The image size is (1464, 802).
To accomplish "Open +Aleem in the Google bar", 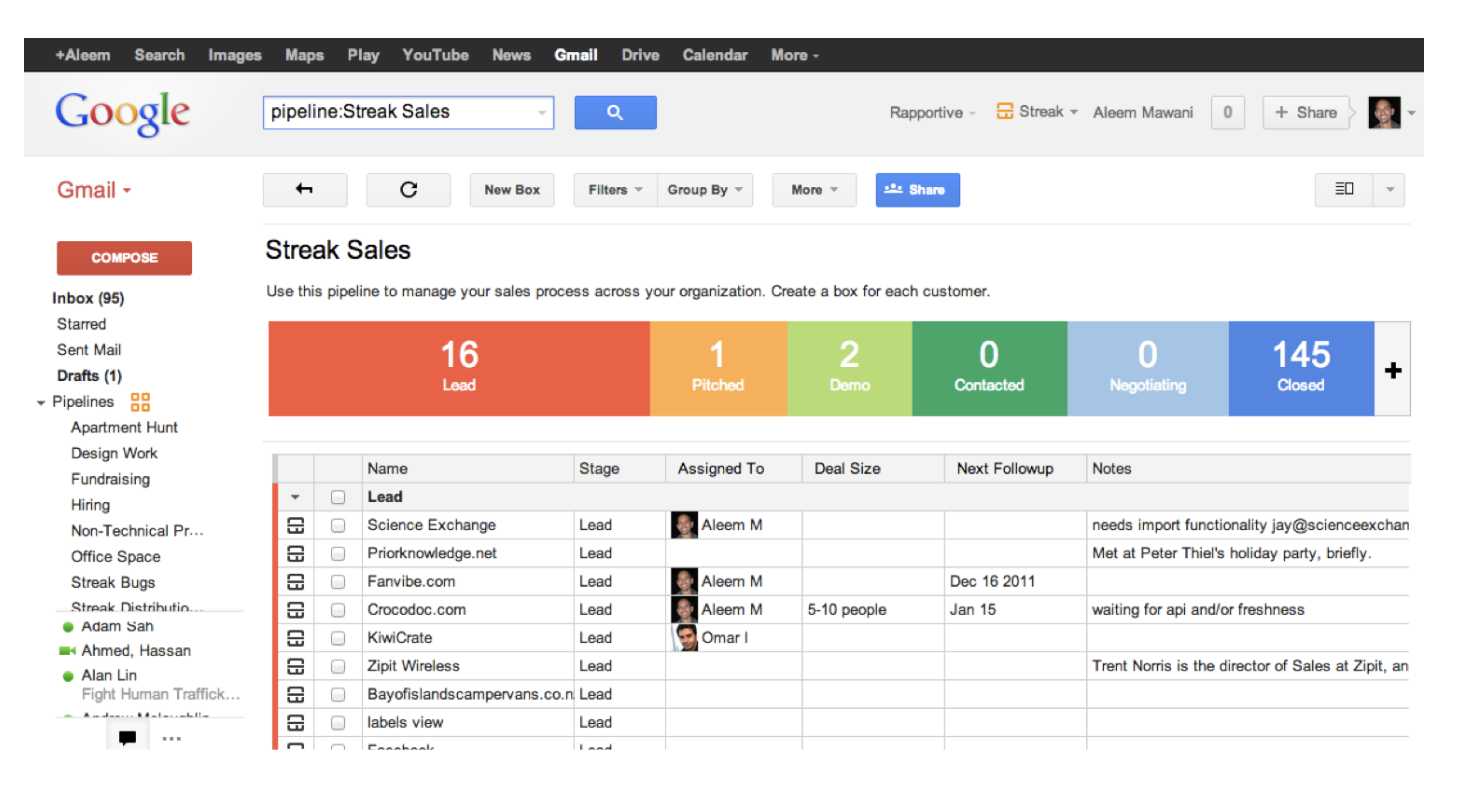I will 83,55.
